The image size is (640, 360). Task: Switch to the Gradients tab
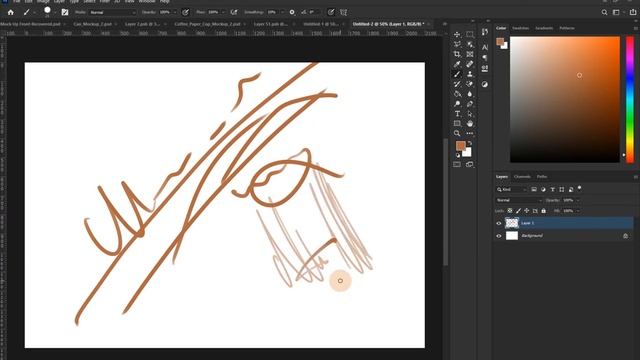pyautogui.click(x=544, y=28)
